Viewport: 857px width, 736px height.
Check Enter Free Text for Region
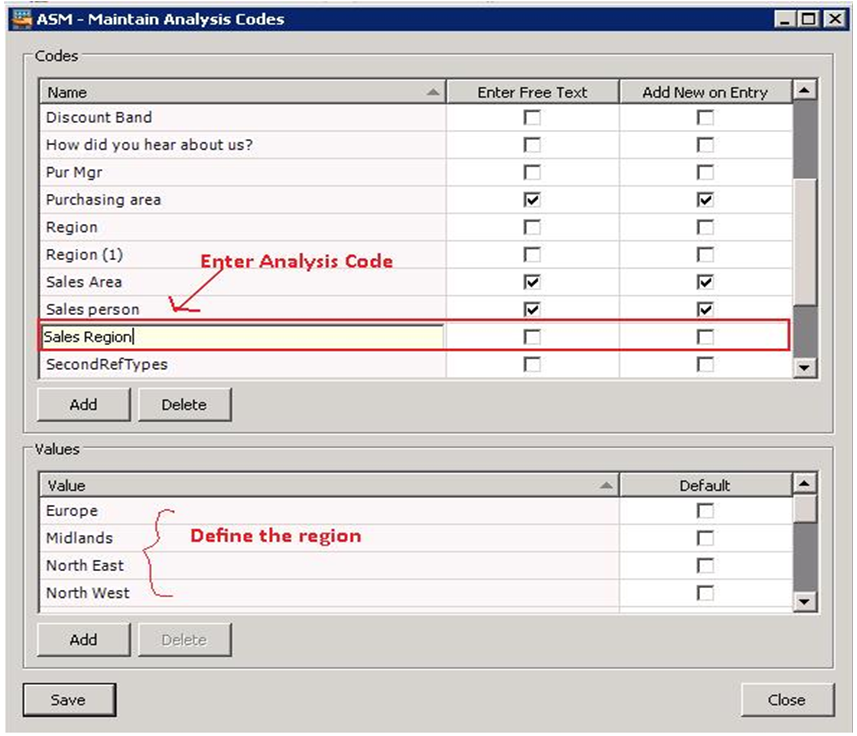[x=532, y=227]
